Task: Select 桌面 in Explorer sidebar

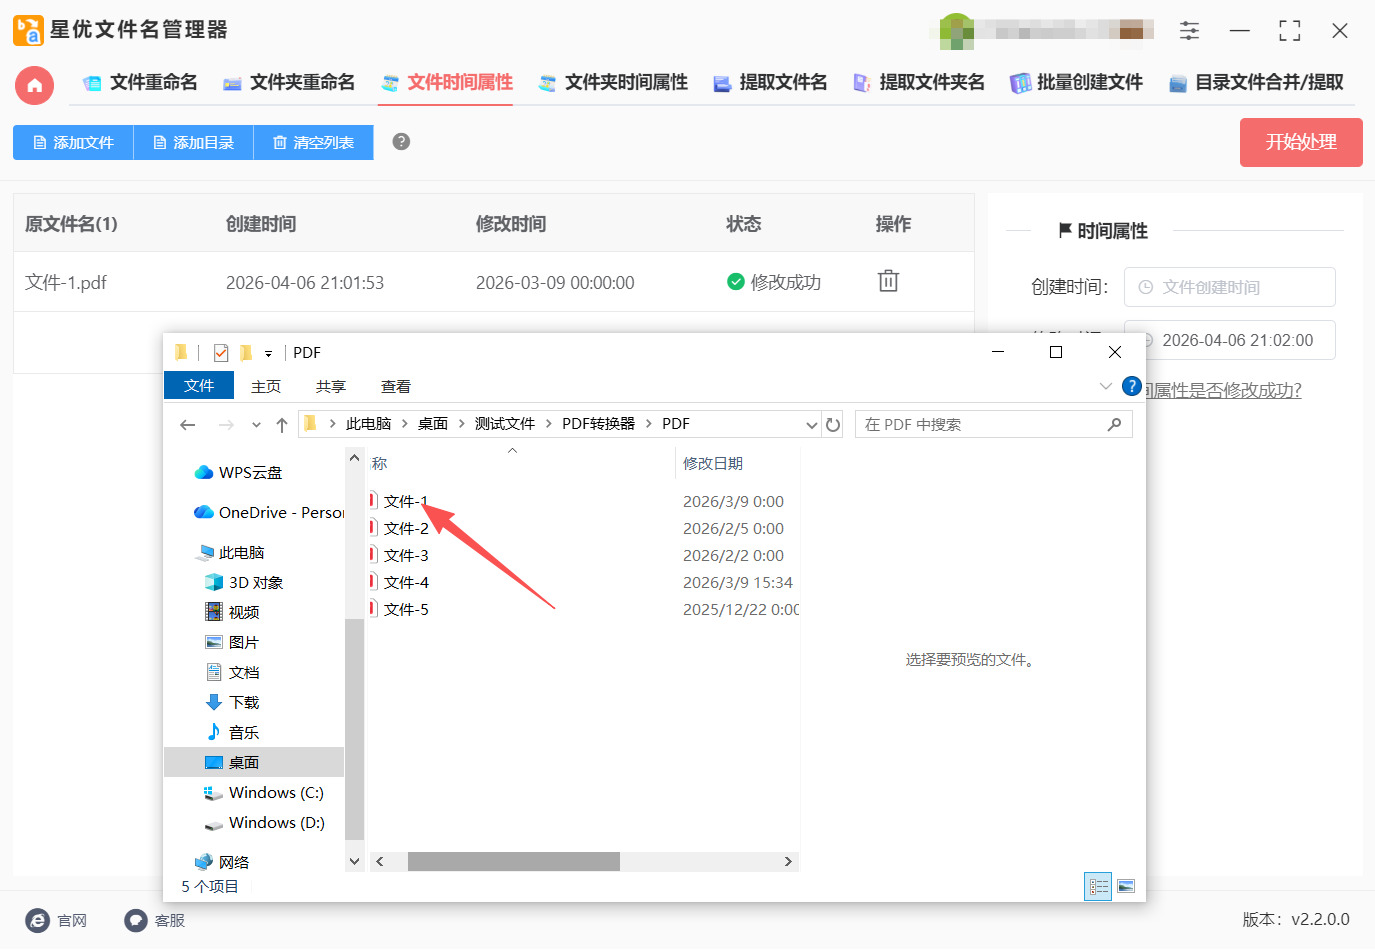Action: point(254,763)
